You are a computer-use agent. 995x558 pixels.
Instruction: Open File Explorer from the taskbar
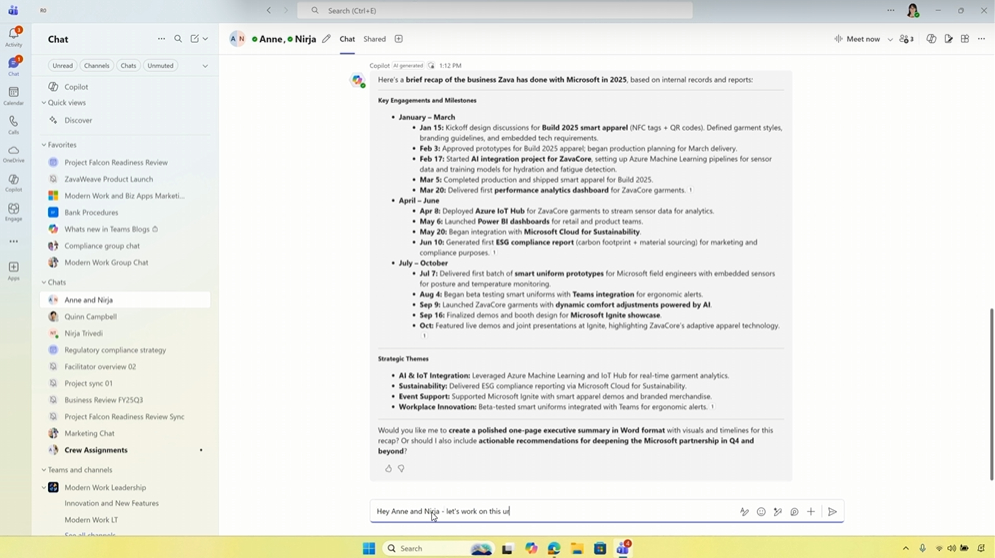(x=577, y=548)
